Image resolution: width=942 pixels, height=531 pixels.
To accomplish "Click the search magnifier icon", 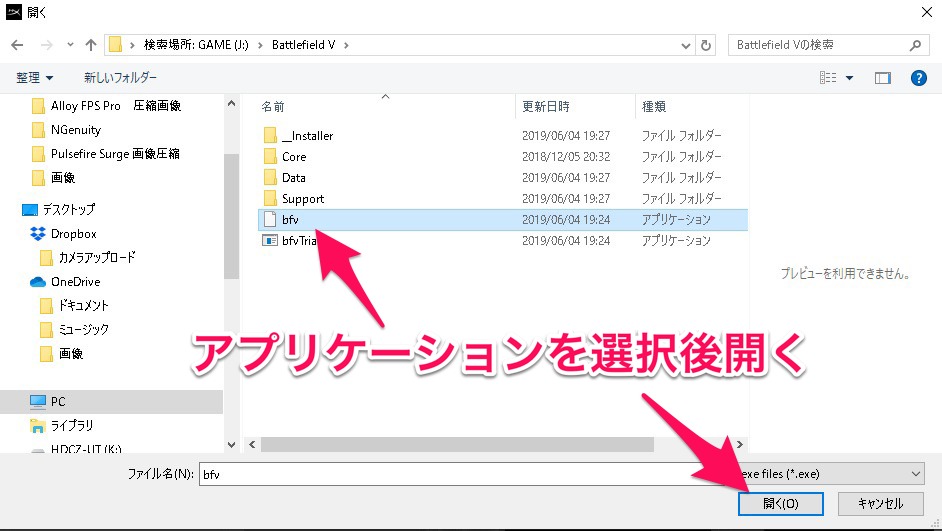I will (x=915, y=45).
